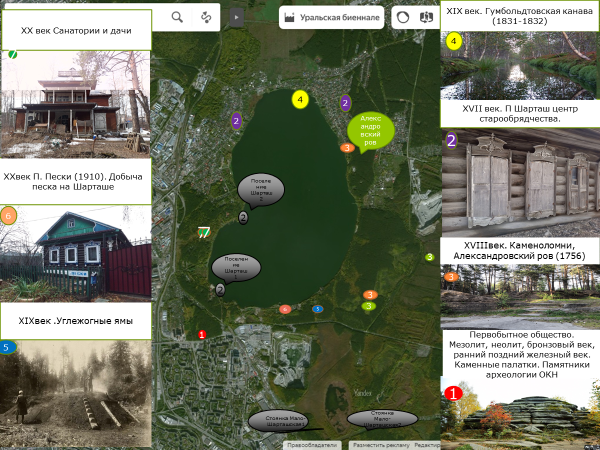Click the Первобытное общество caption text

pos(522,354)
